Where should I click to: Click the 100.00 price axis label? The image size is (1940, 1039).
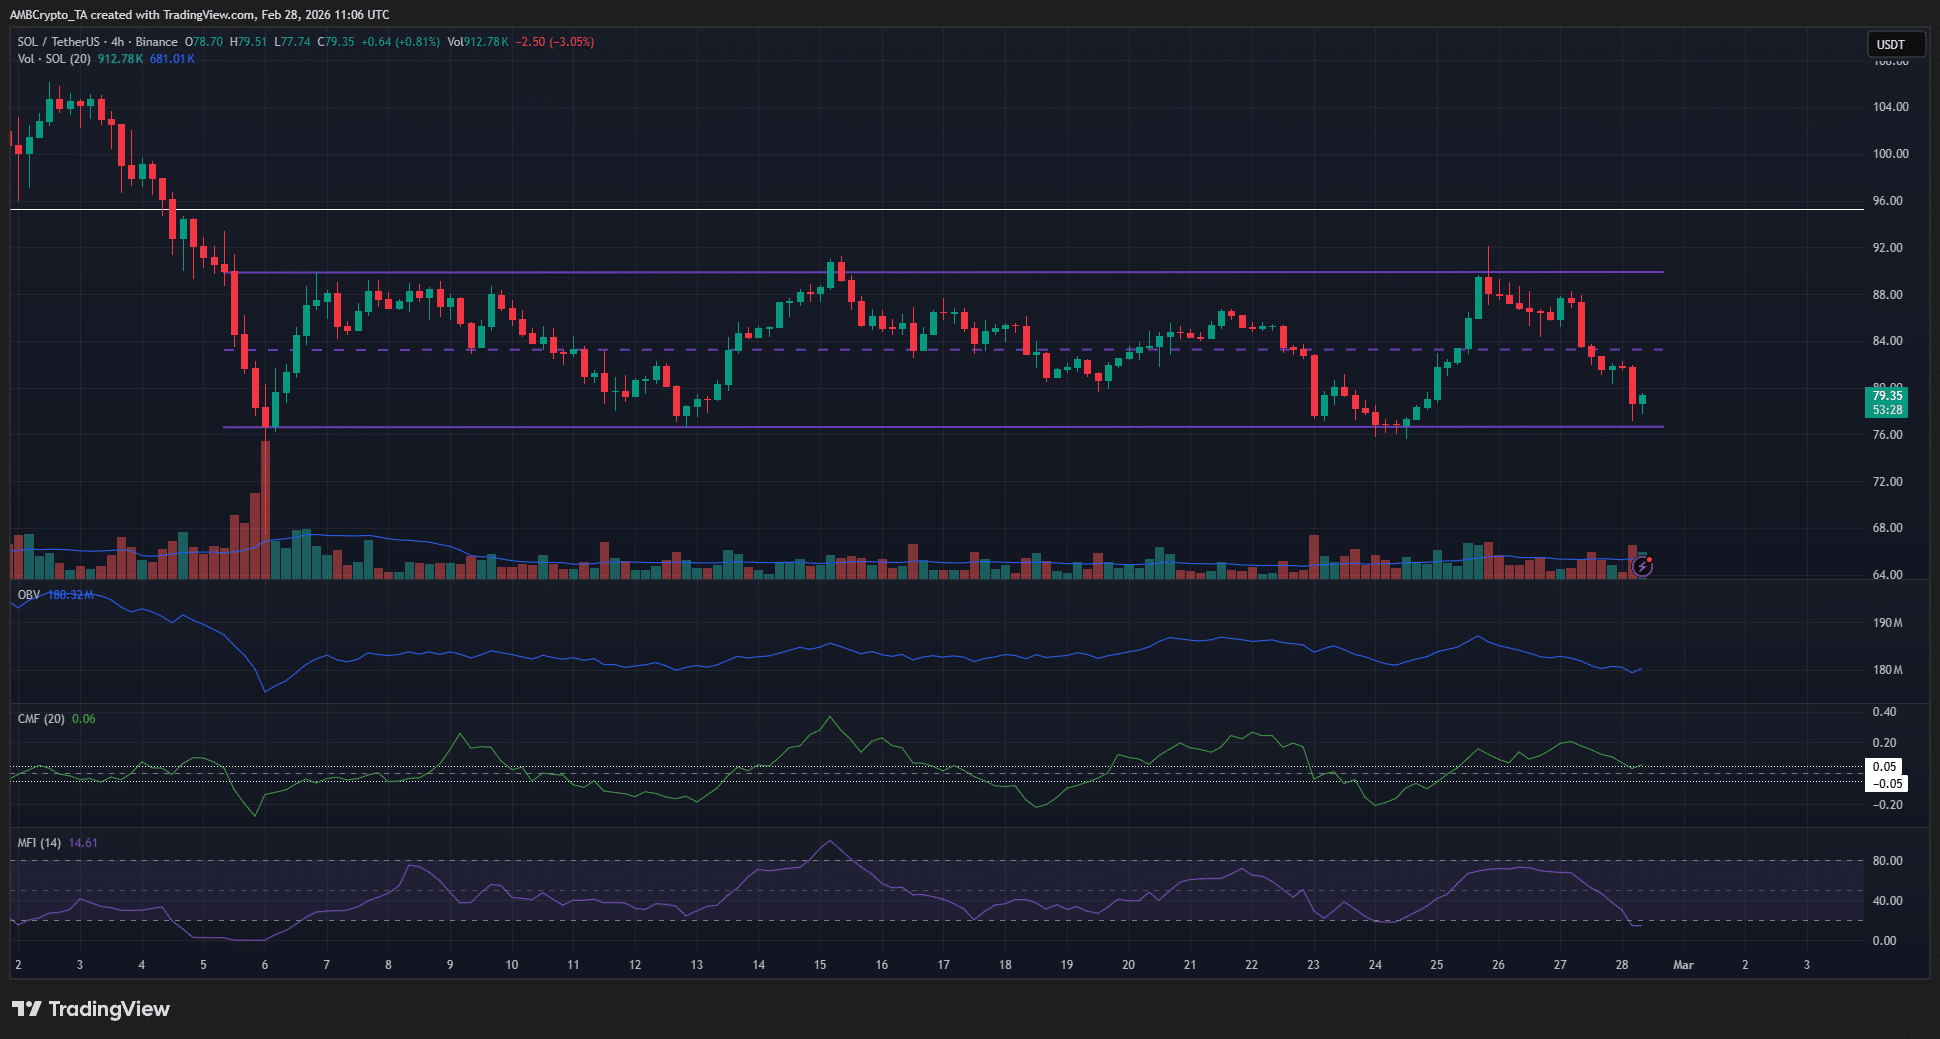pyautogui.click(x=1890, y=154)
